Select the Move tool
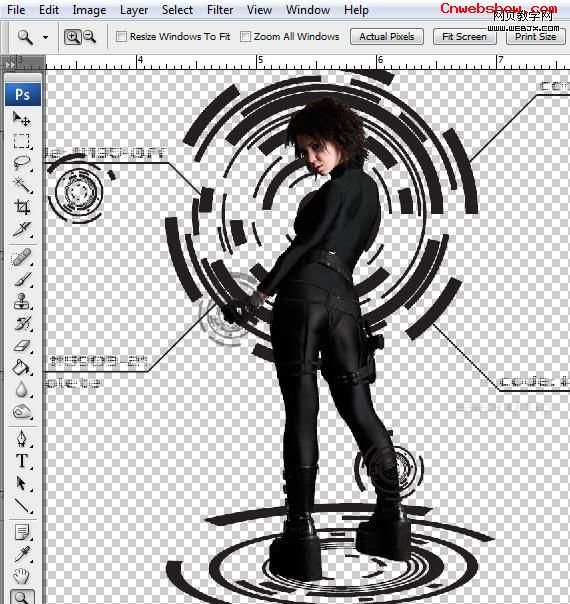Screen dimensions: 570x604 tap(22, 119)
